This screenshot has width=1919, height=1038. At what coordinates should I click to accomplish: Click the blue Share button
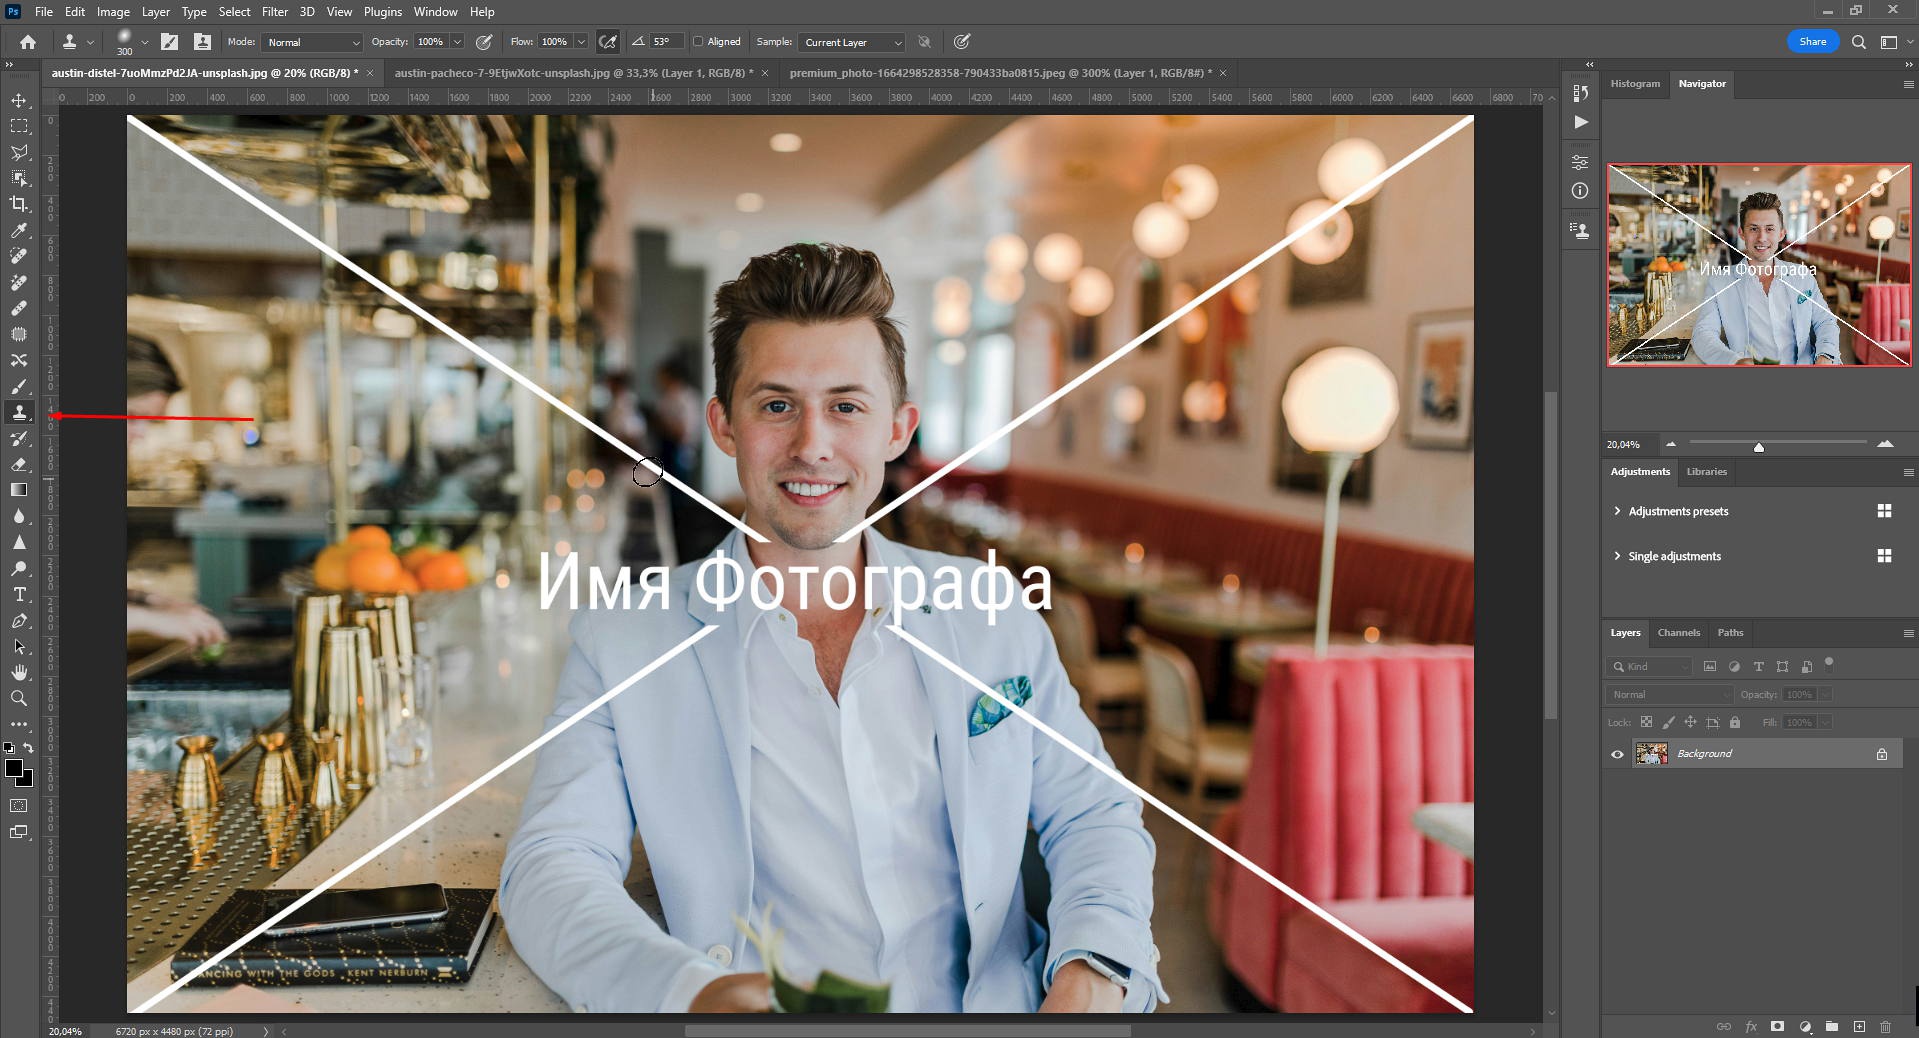click(x=1812, y=41)
